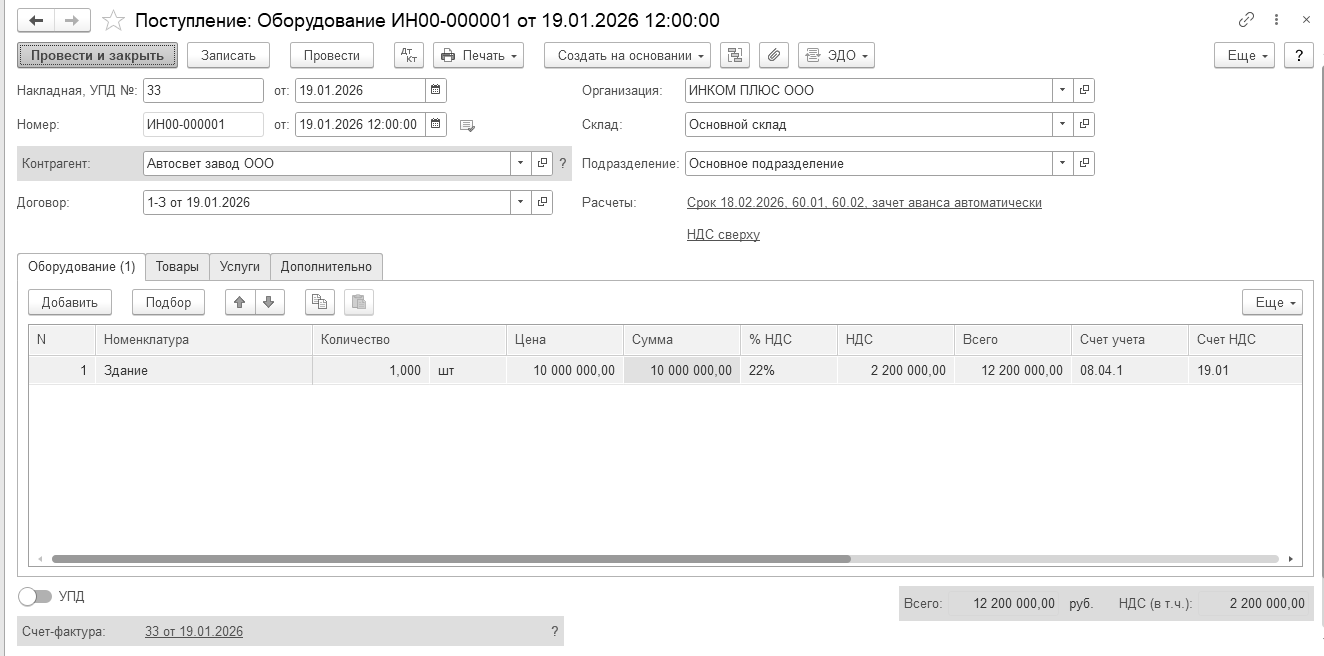The width and height of the screenshot is (1324, 656).
Task: Click Накладная, УПД № field
Action: pos(203,90)
